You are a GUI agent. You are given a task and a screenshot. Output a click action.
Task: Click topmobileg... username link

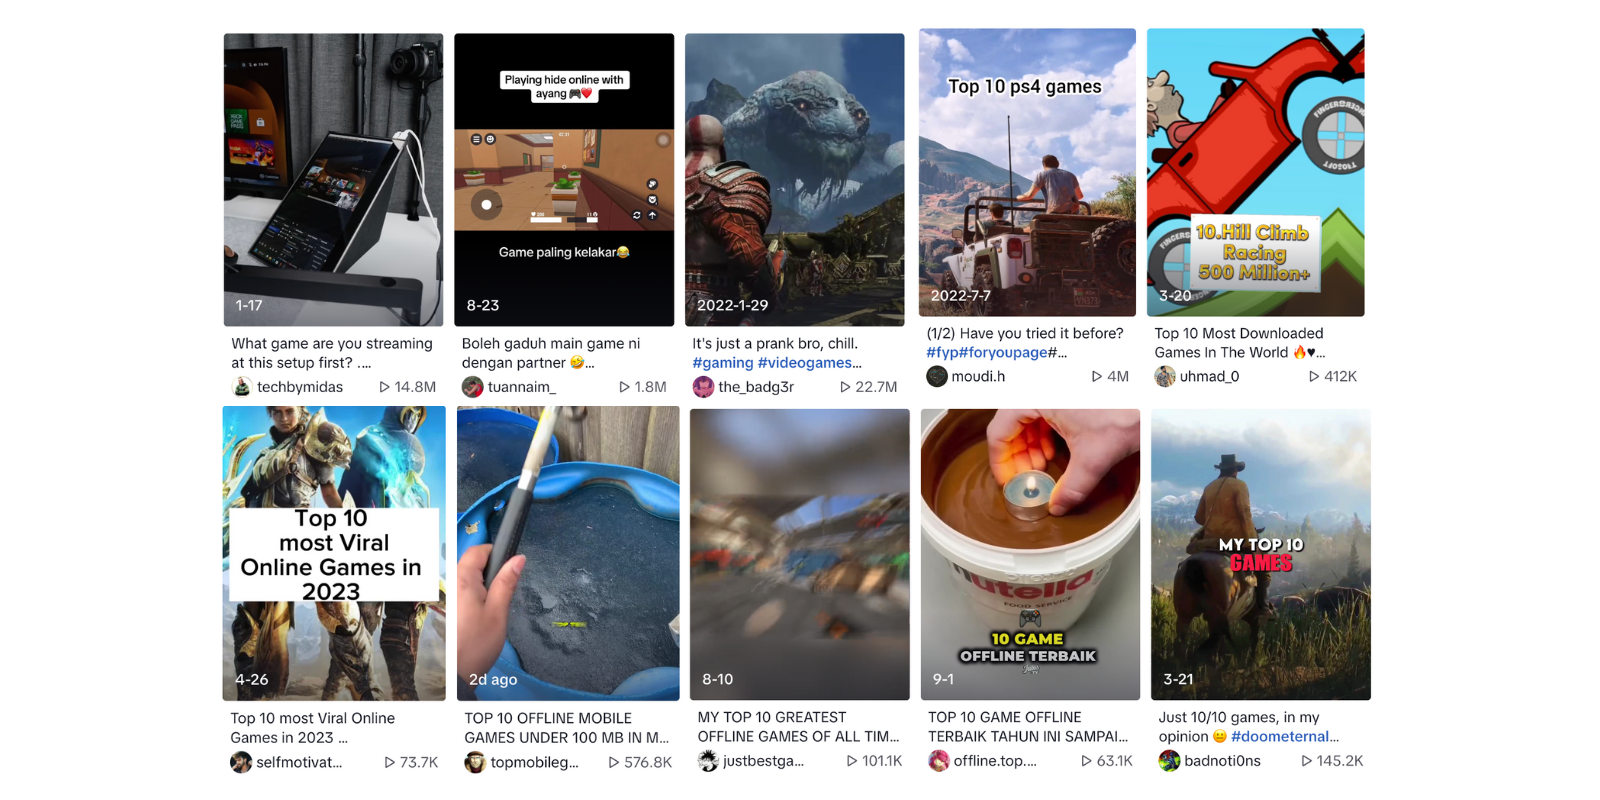[535, 762]
